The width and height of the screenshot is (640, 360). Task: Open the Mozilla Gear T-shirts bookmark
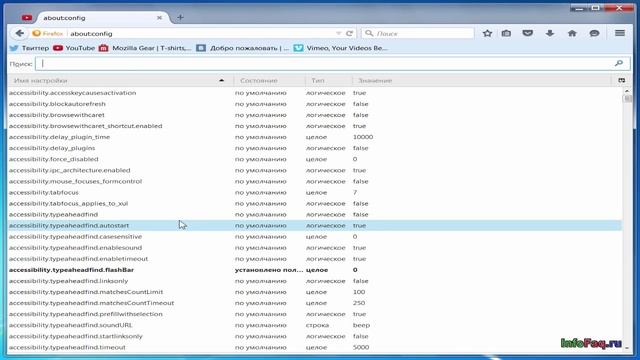(145, 48)
